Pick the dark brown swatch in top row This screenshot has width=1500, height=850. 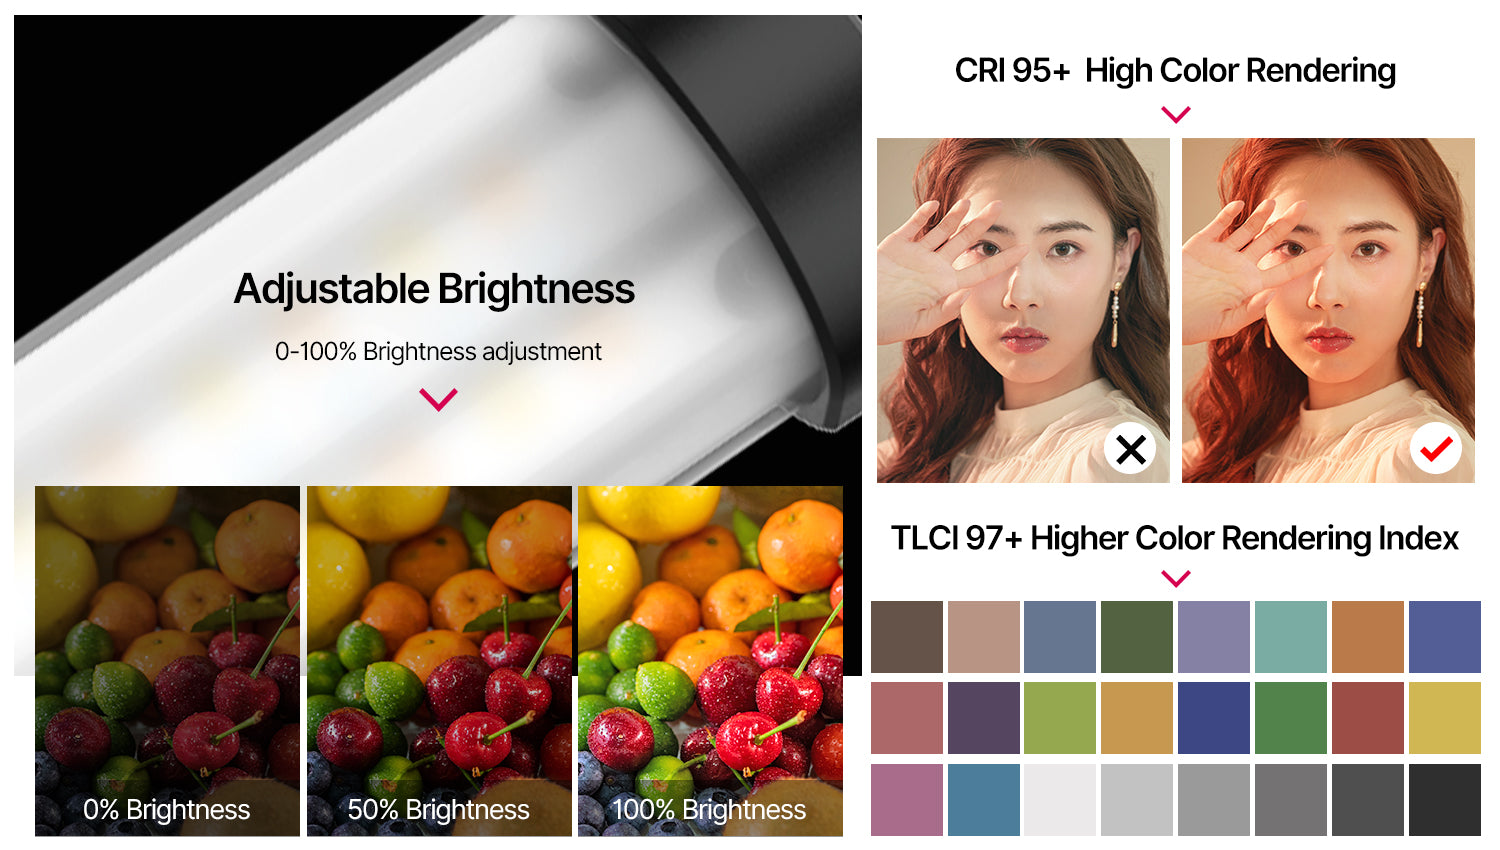click(x=907, y=637)
